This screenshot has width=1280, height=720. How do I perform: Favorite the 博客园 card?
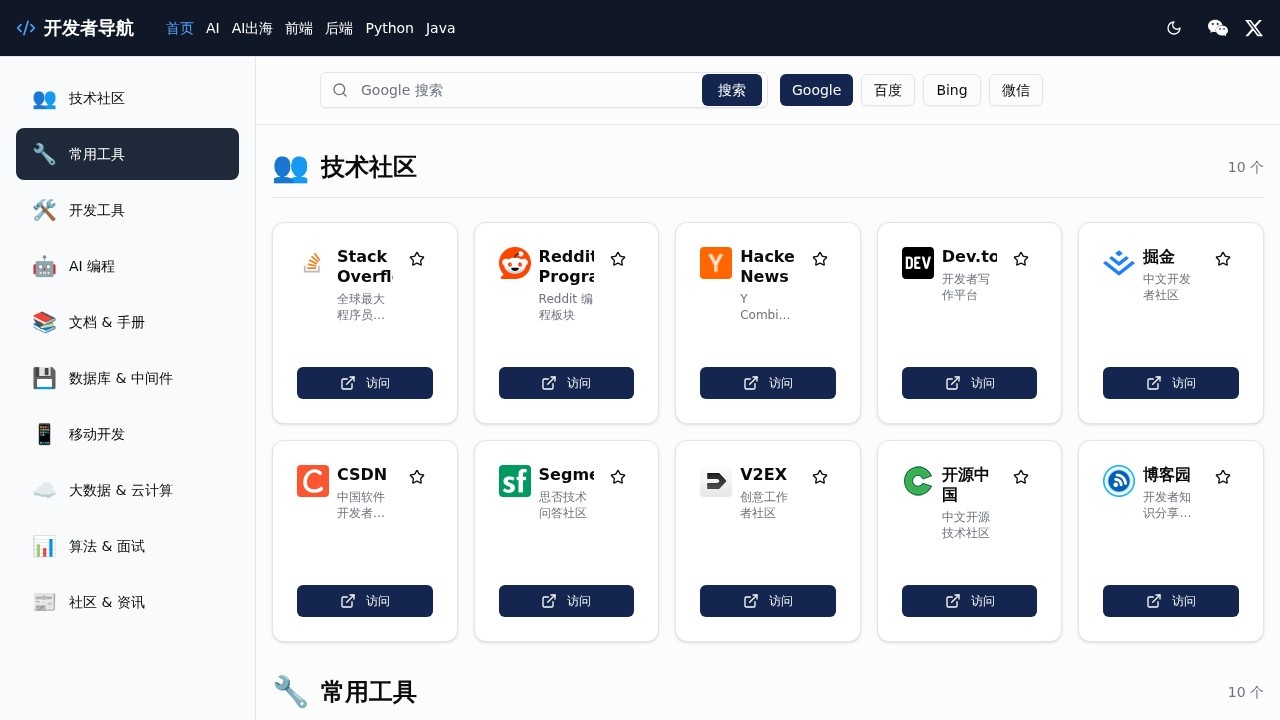(x=1223, y=477)
